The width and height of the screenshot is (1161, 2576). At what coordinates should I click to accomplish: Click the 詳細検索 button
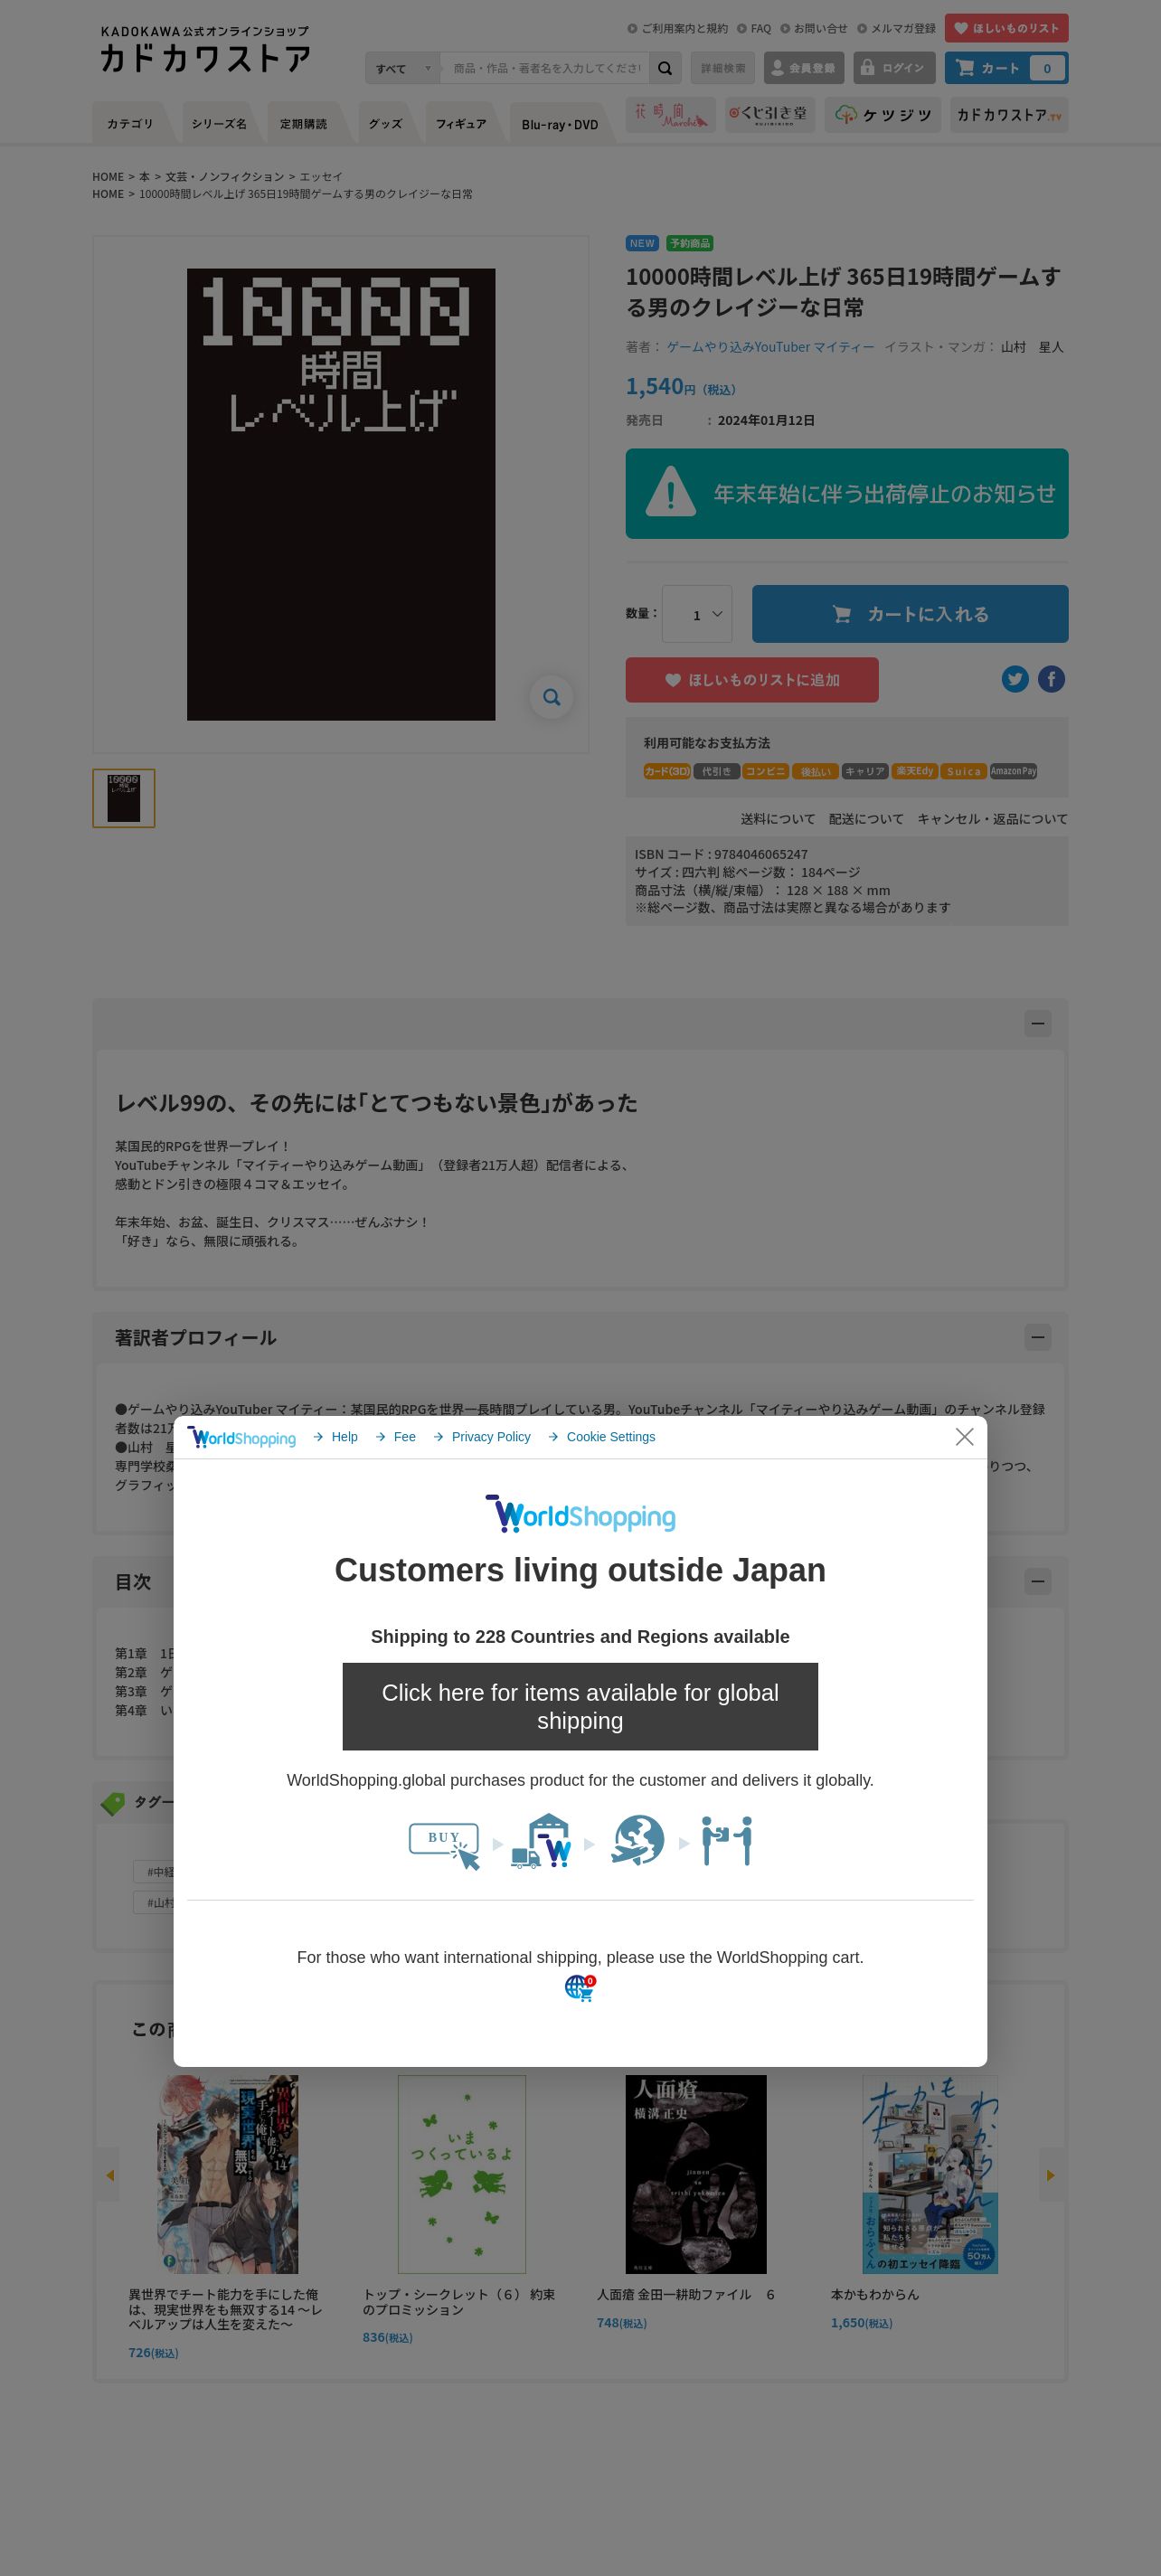pos(722,68)
